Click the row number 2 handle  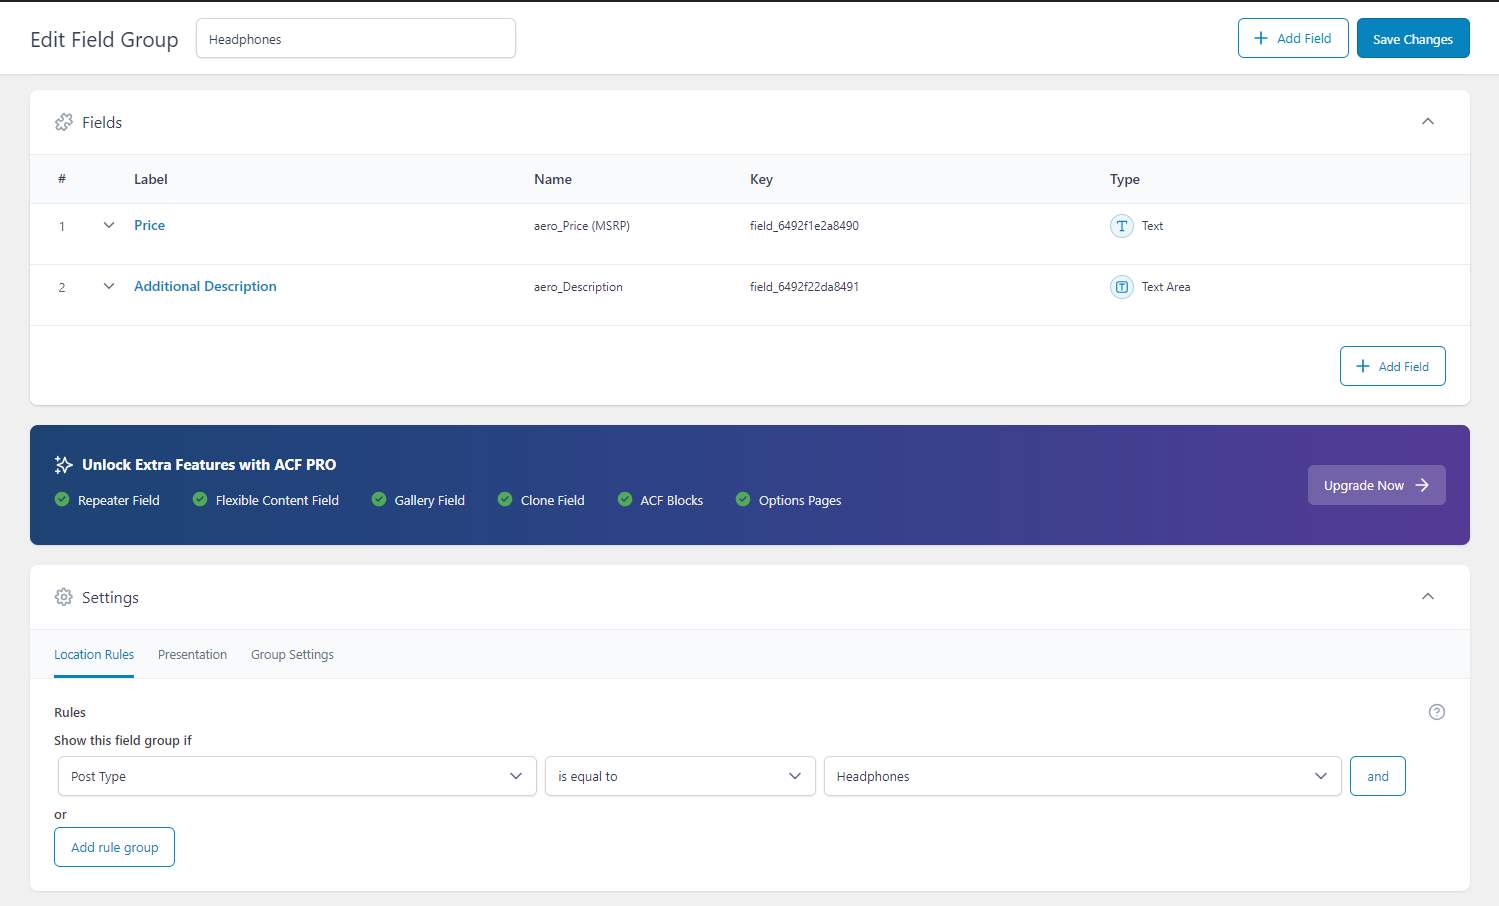(62, 287)
